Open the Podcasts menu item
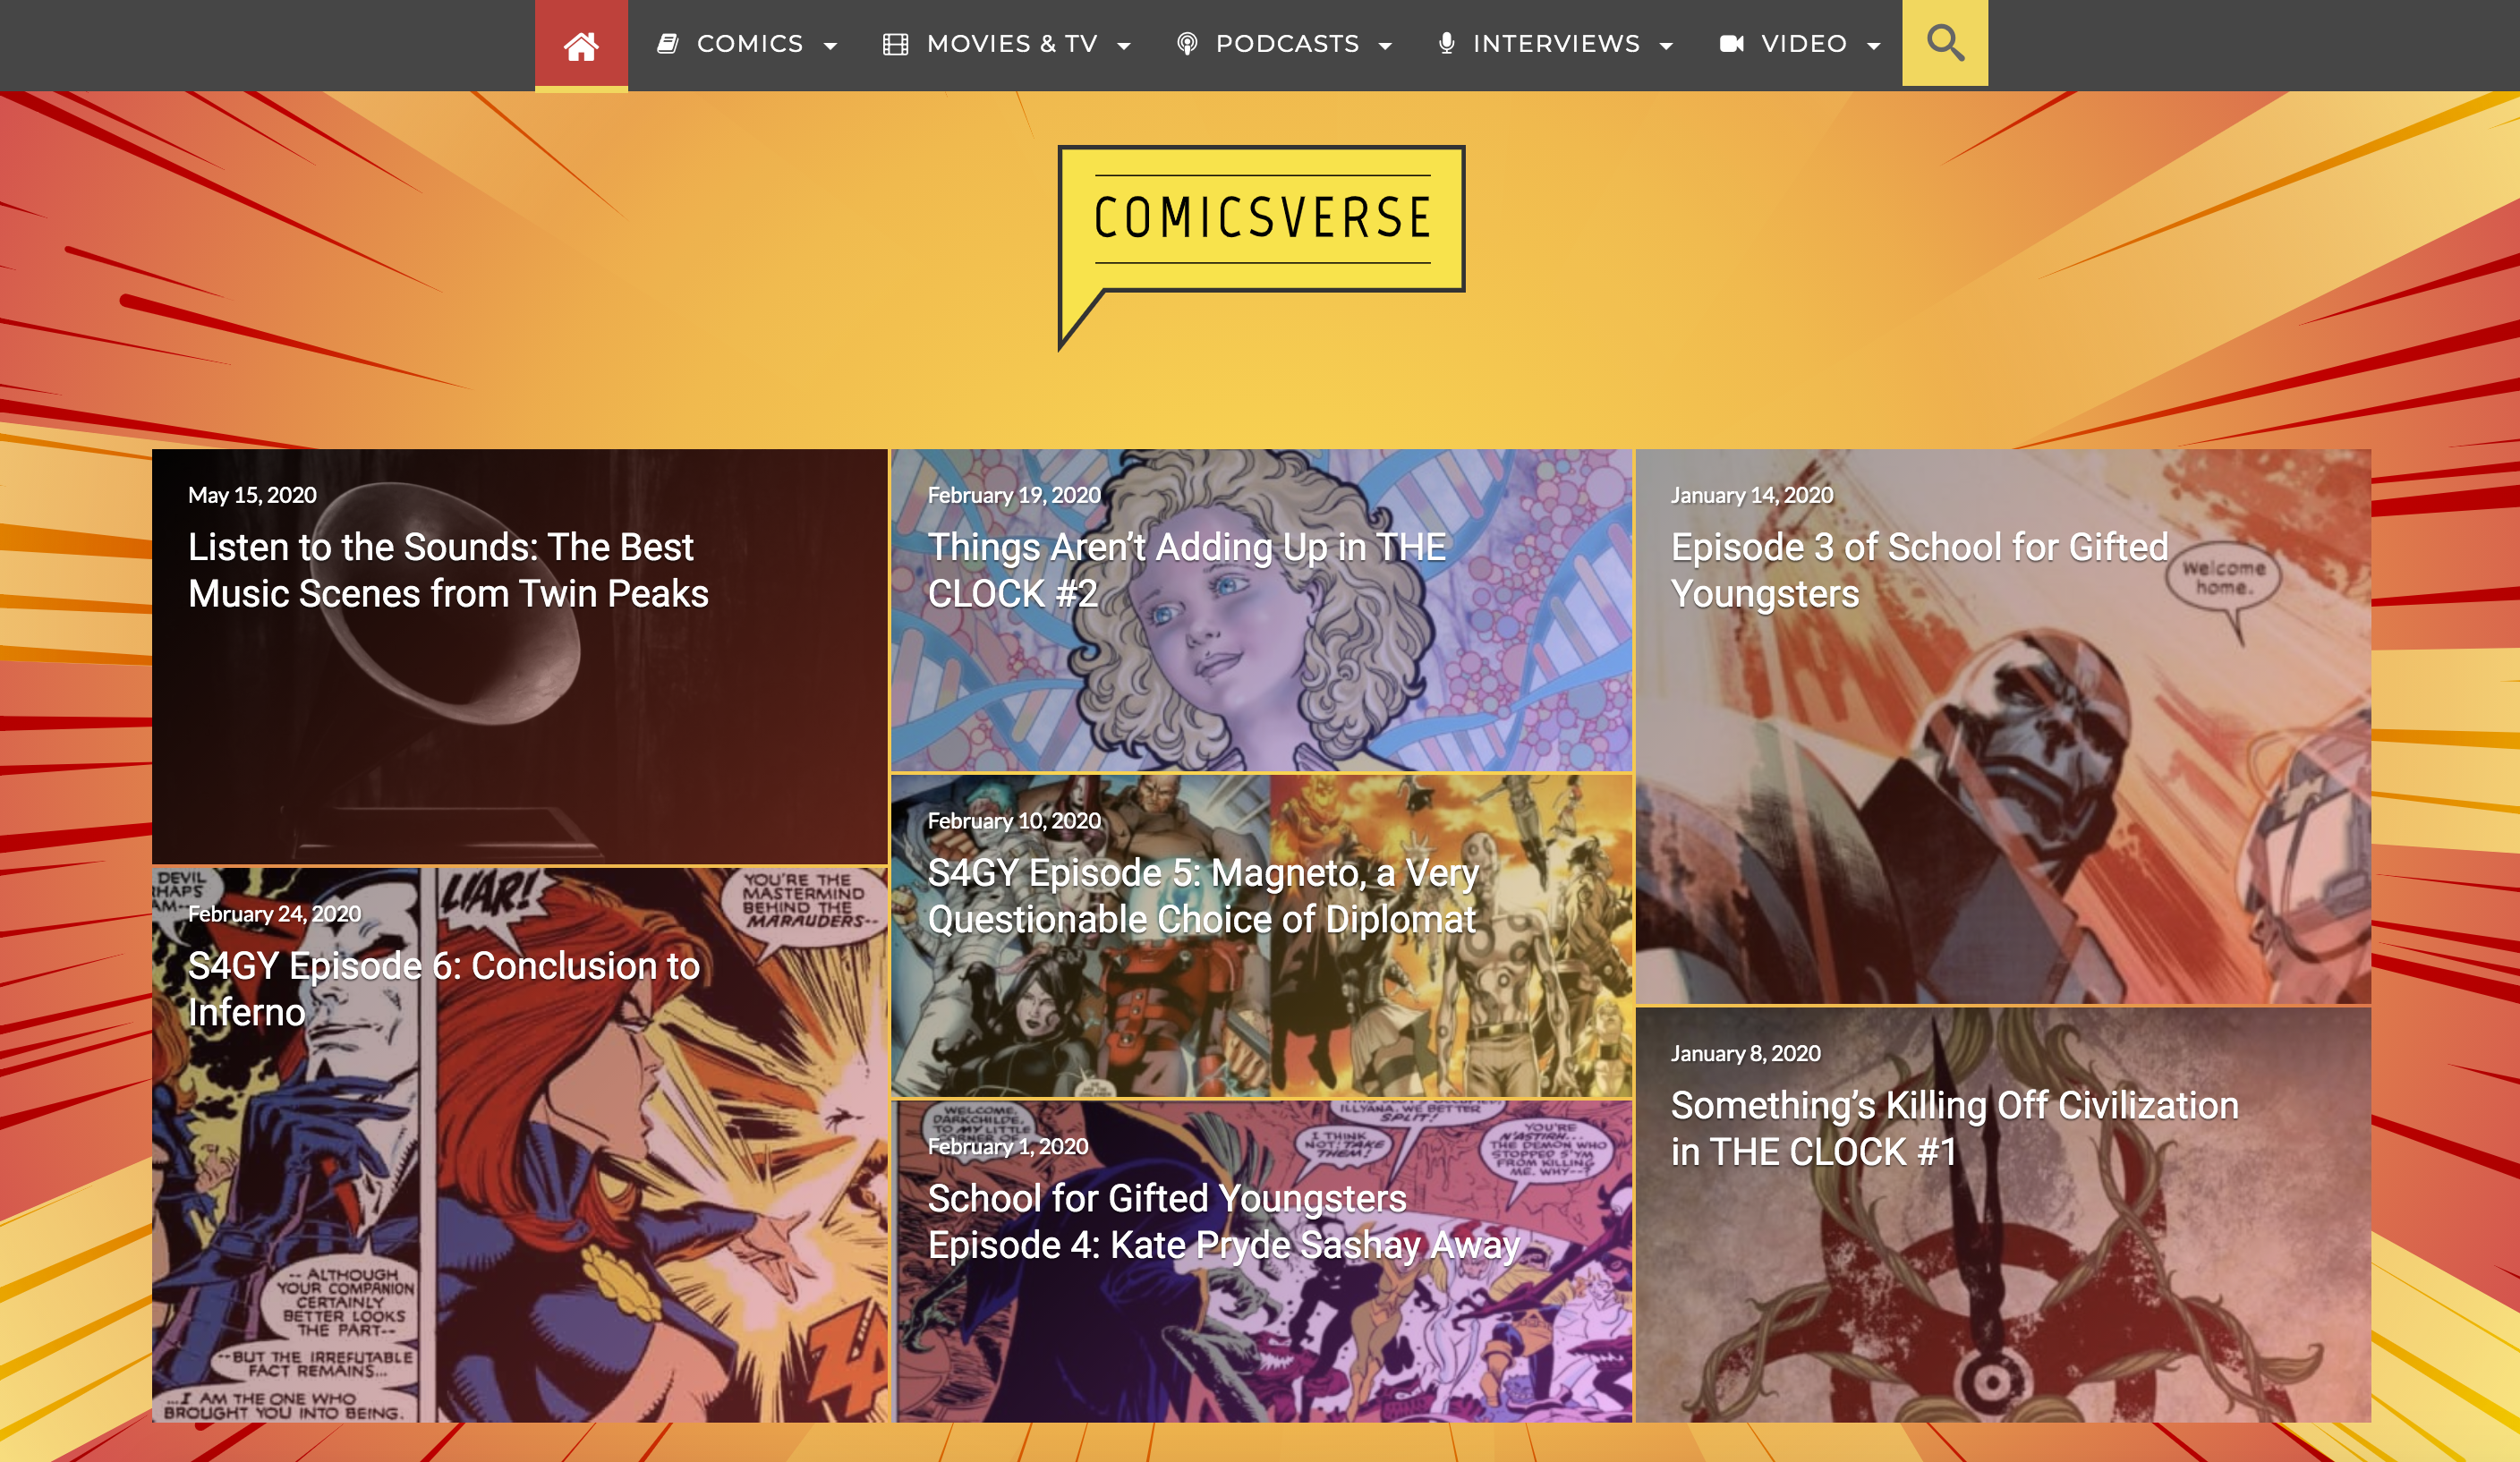Viewport: 2520px width, 1462px height. point(1287,44)
